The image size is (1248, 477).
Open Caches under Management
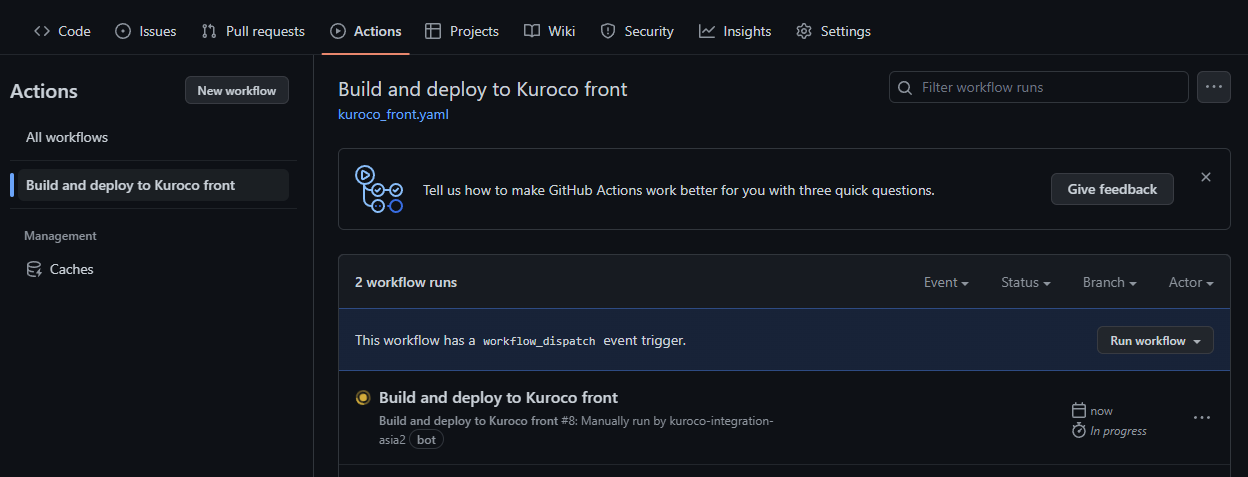click(x=71, y=269)
